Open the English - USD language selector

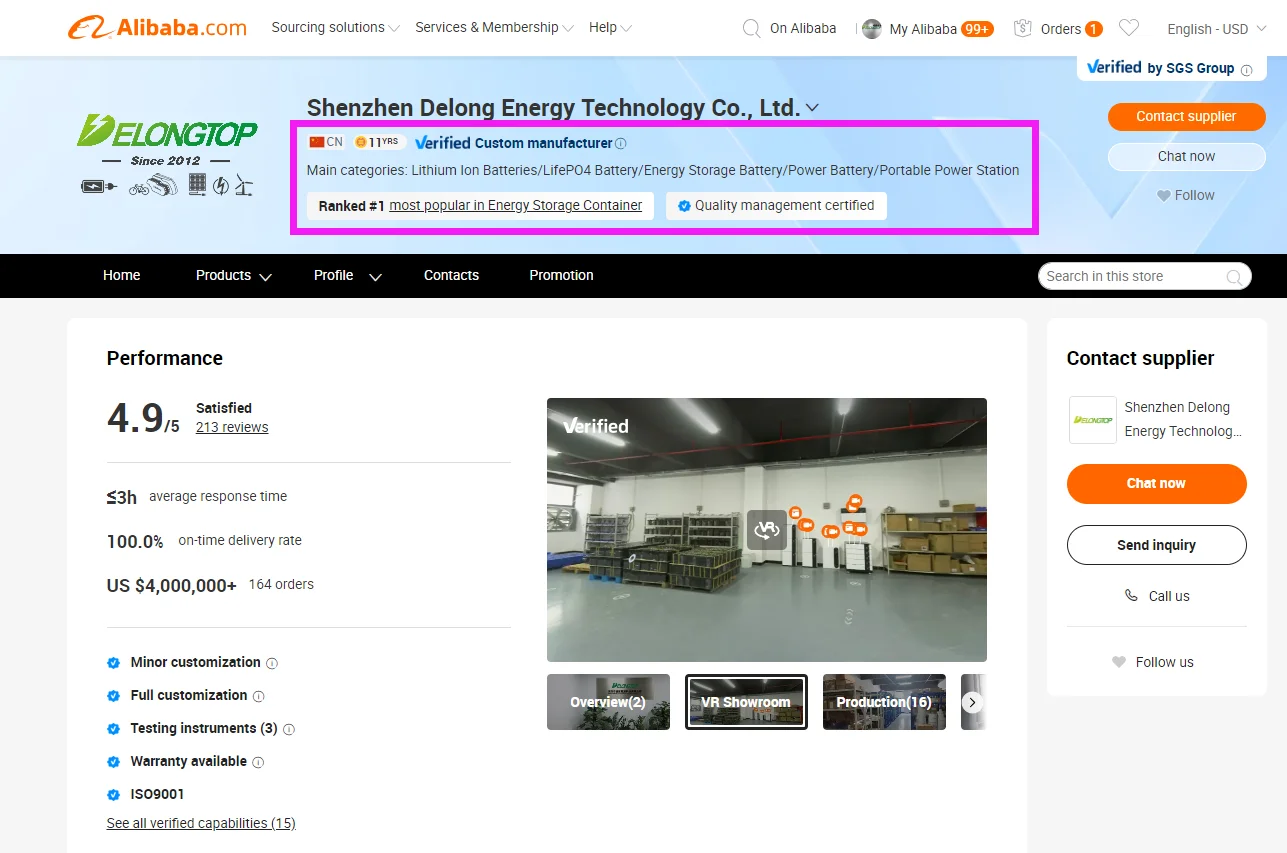[x=1216, y=29]
